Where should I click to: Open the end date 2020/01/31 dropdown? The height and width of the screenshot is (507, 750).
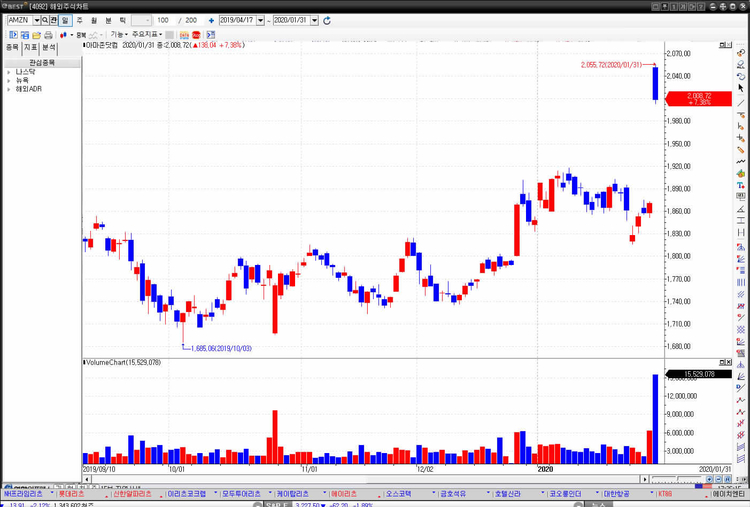(x=315, y=21)
